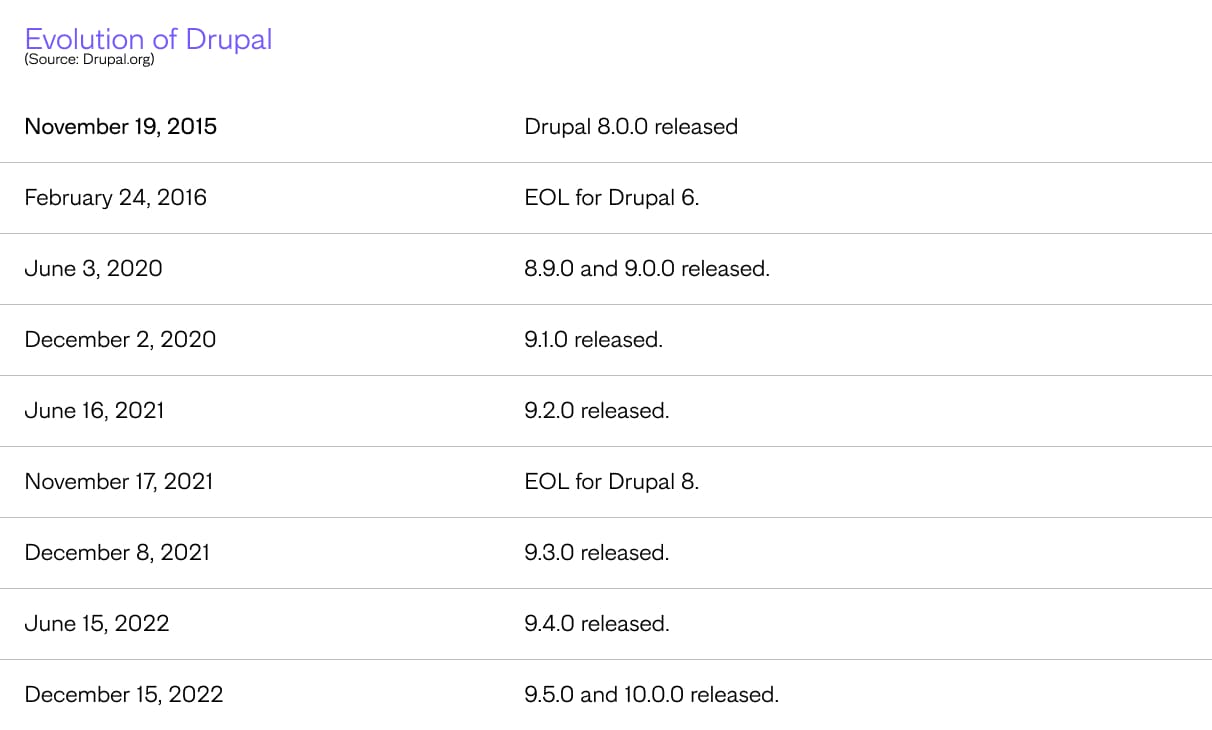Select the June 3, 2020 date
This screenshot has width=1212, height=730.
(93, 269)
